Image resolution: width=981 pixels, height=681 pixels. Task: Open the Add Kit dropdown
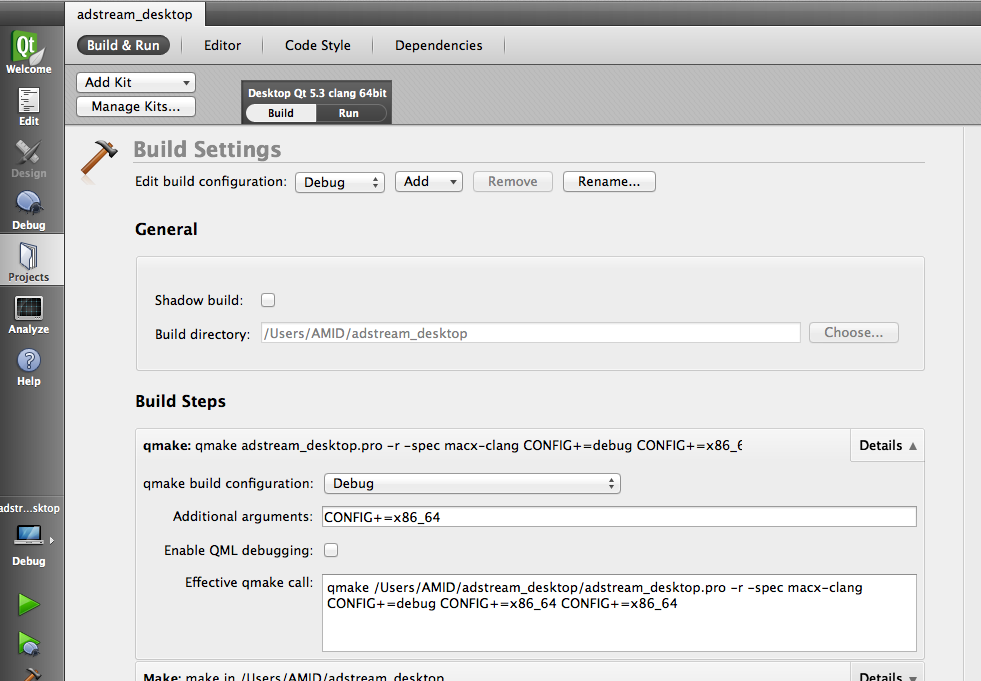click(x=136, y=83)
